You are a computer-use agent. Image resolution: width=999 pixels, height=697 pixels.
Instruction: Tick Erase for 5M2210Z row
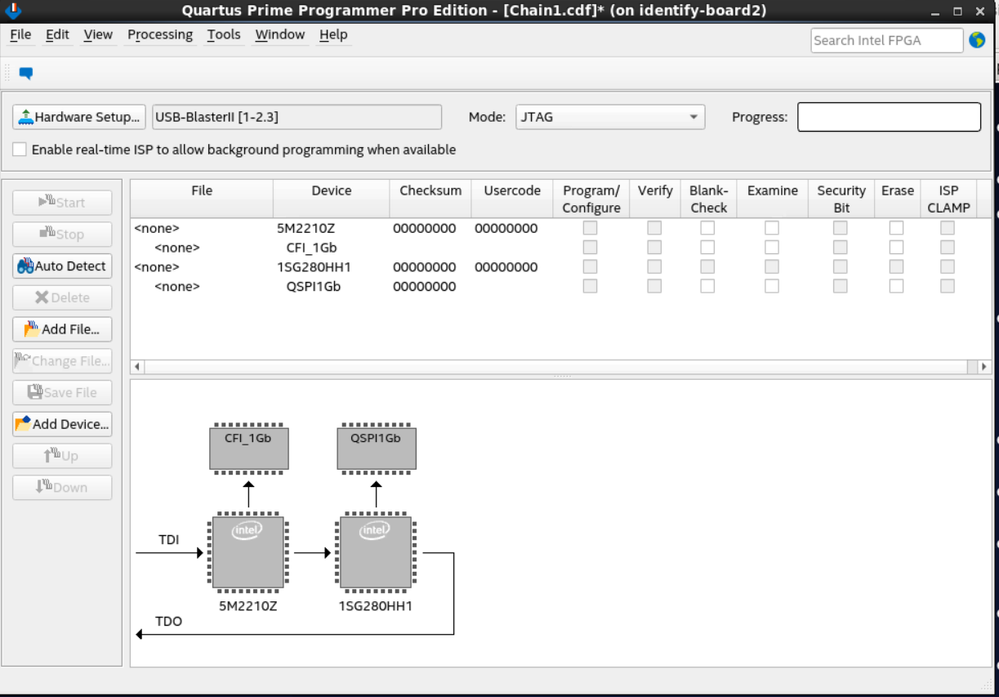click(896, 227)
